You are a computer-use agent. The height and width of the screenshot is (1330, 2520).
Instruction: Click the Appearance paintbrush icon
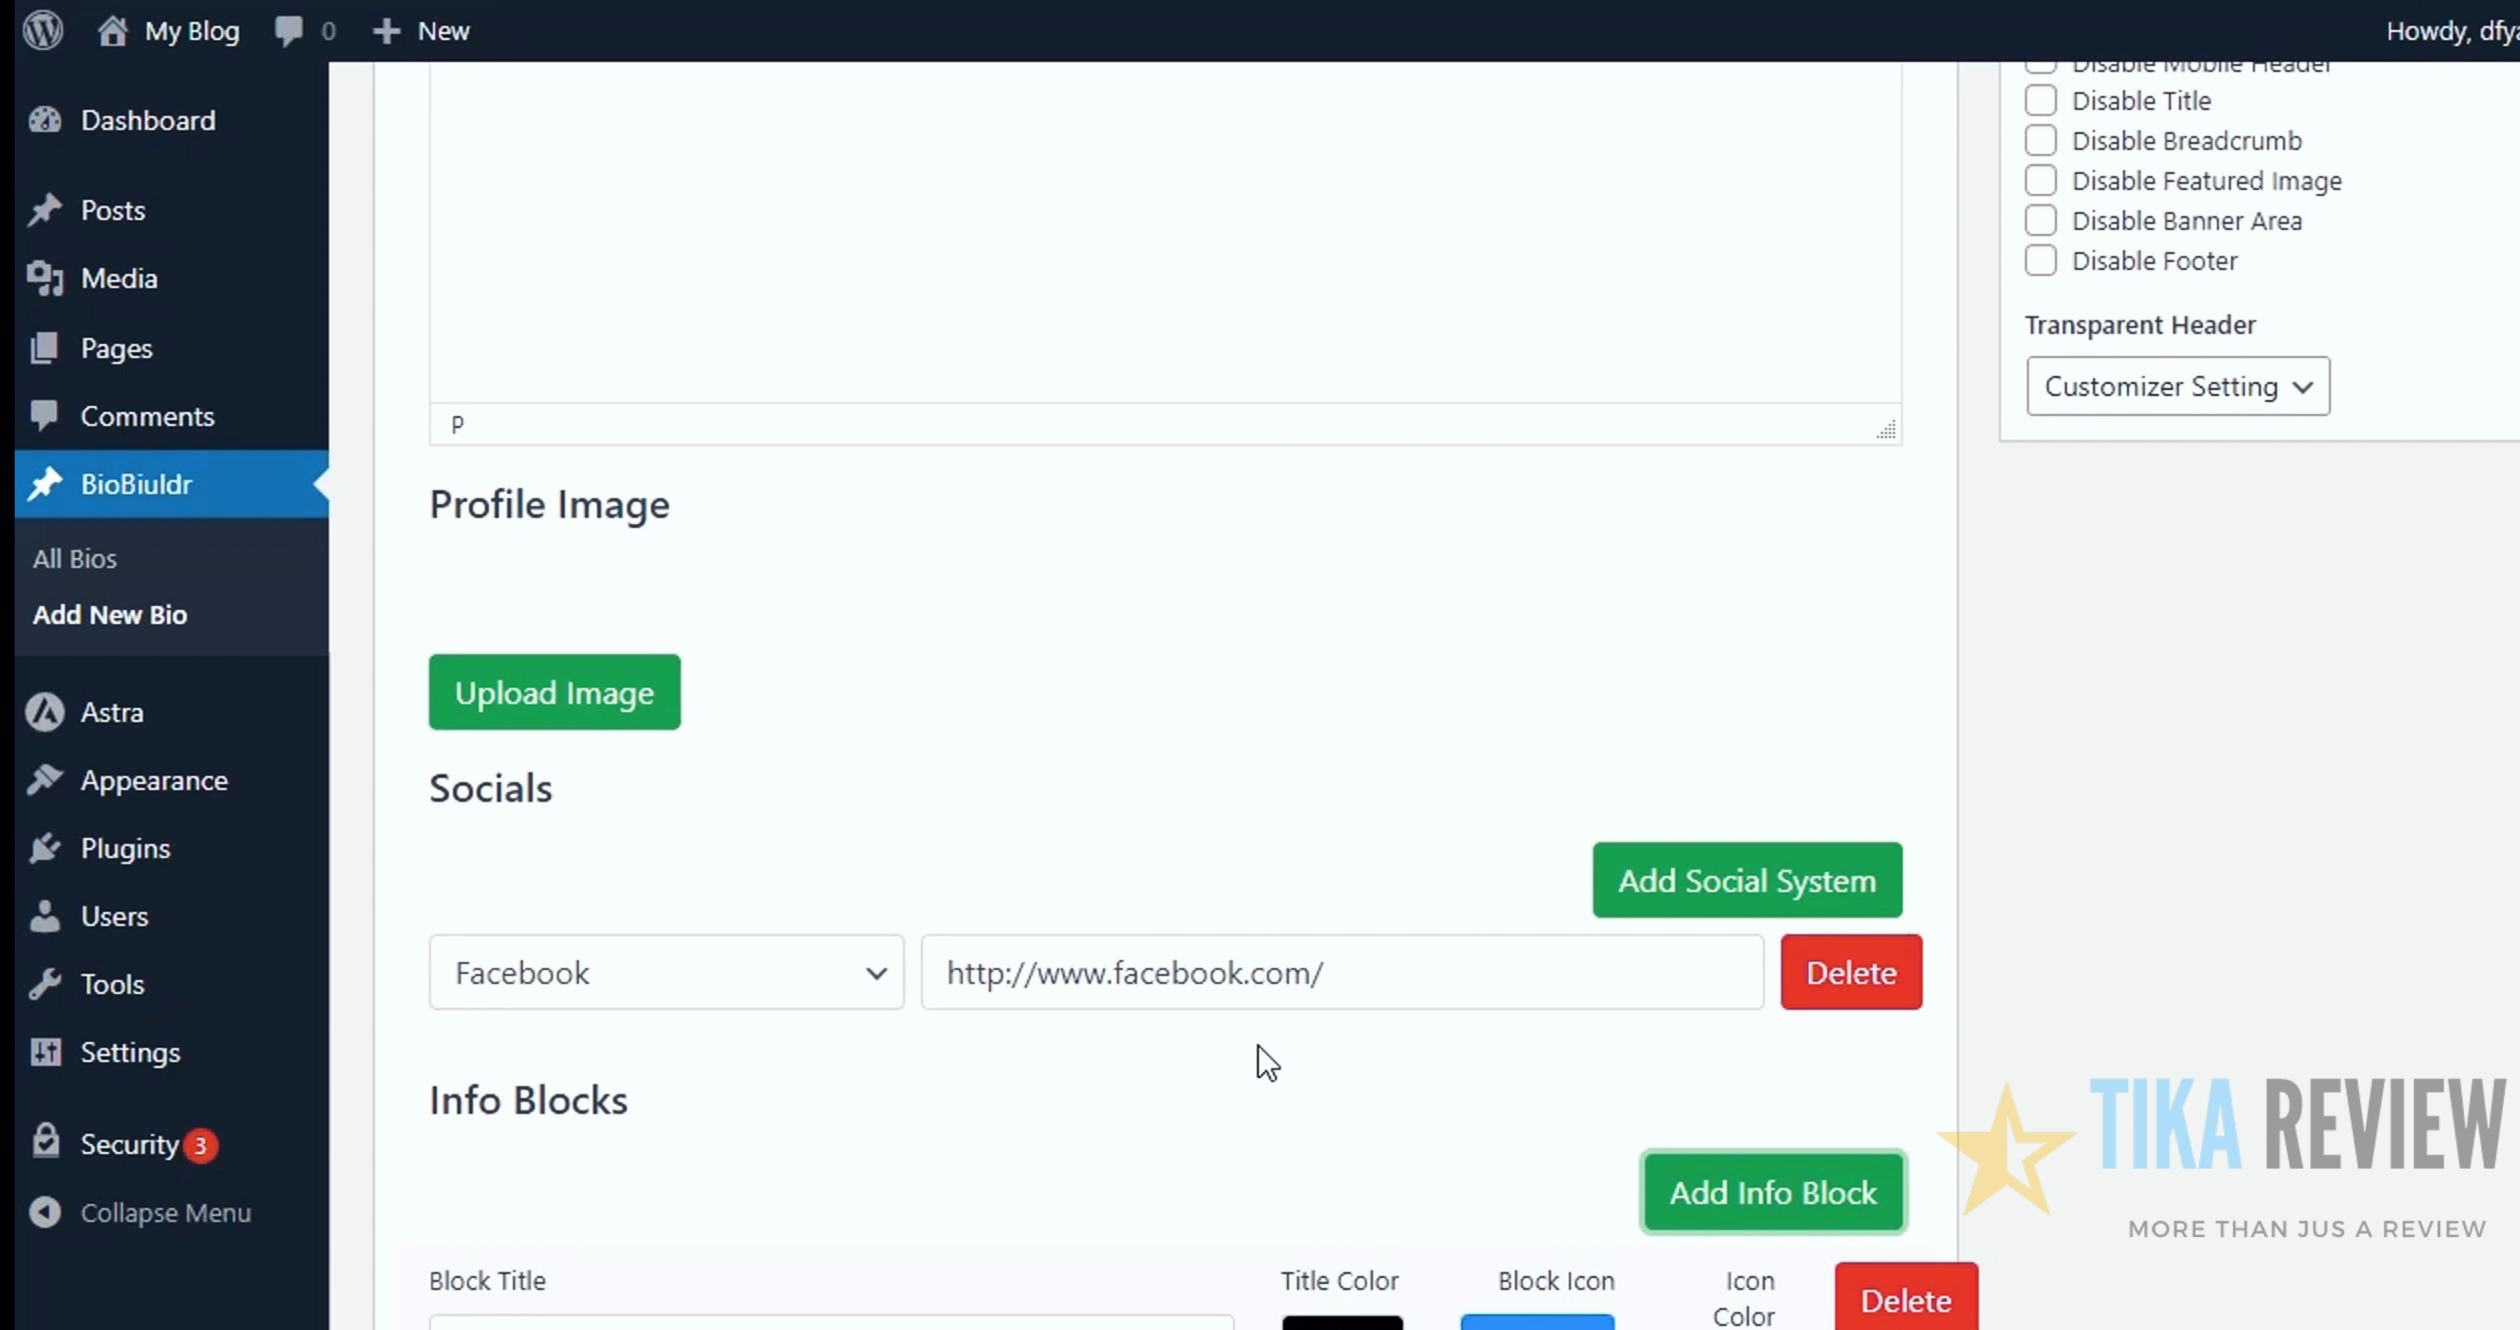click(x=45, y=780)
